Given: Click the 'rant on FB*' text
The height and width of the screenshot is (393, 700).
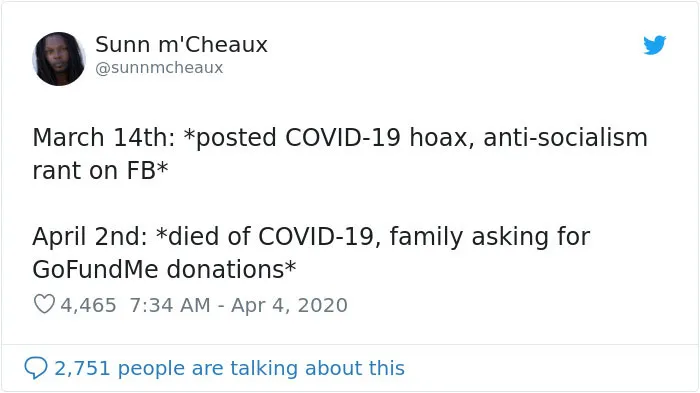Looking at the screenshot, I should click(x=100, y=170).
